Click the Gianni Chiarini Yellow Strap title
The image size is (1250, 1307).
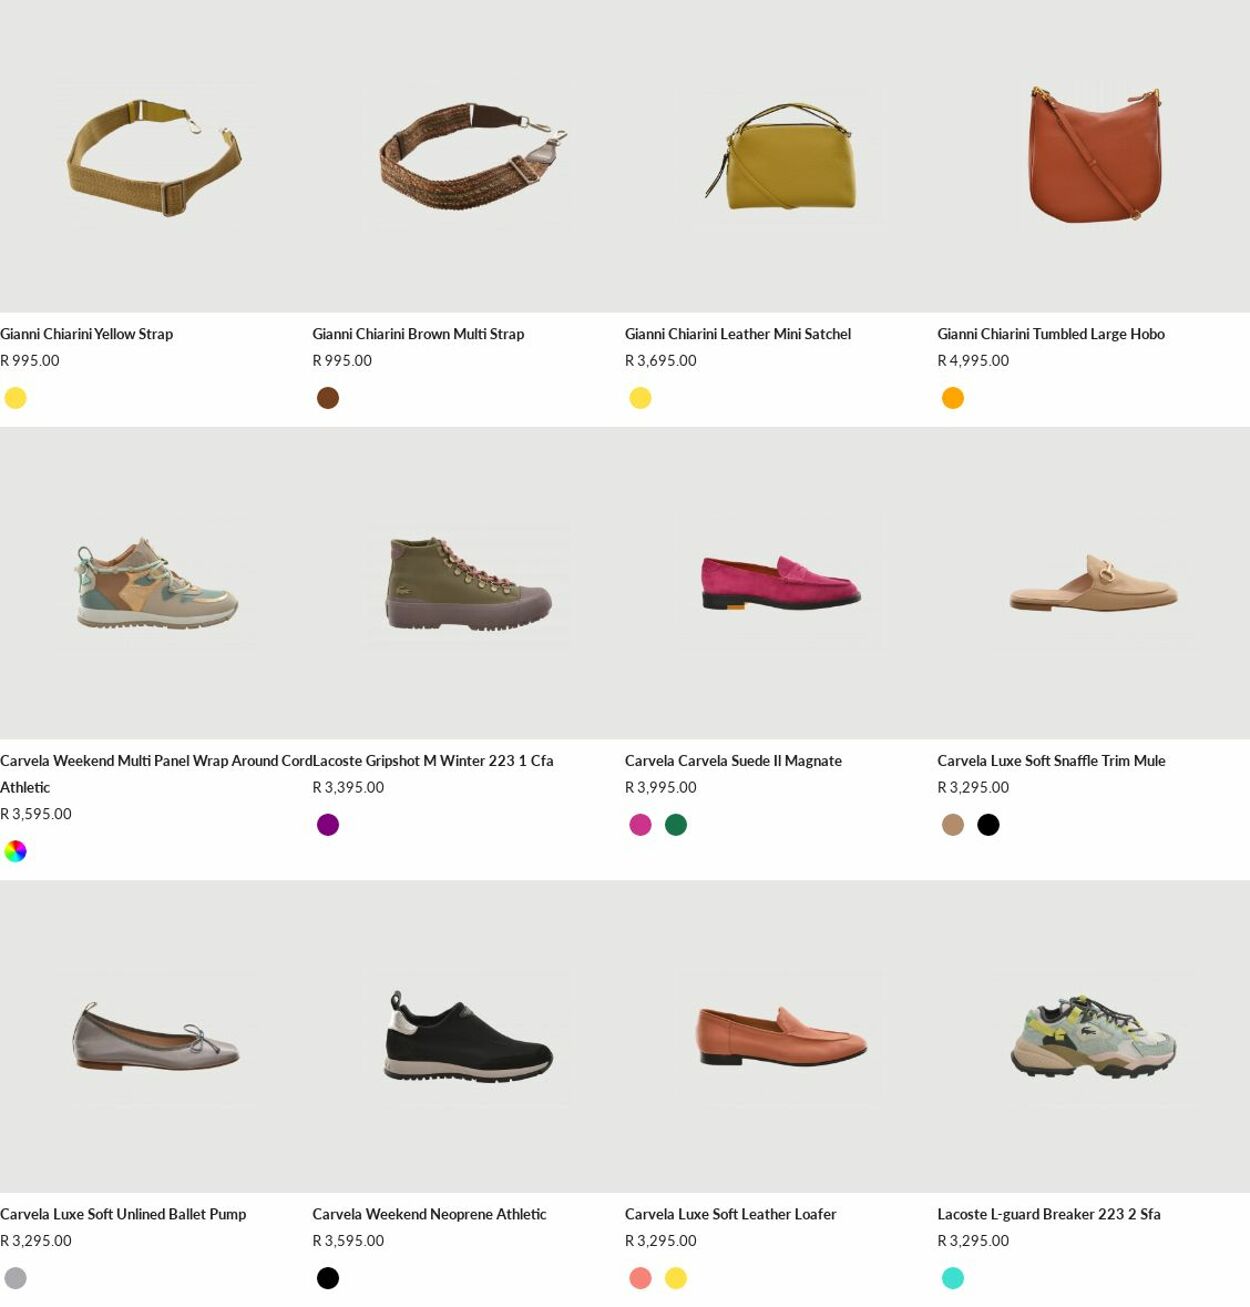(x=87, y=334)
